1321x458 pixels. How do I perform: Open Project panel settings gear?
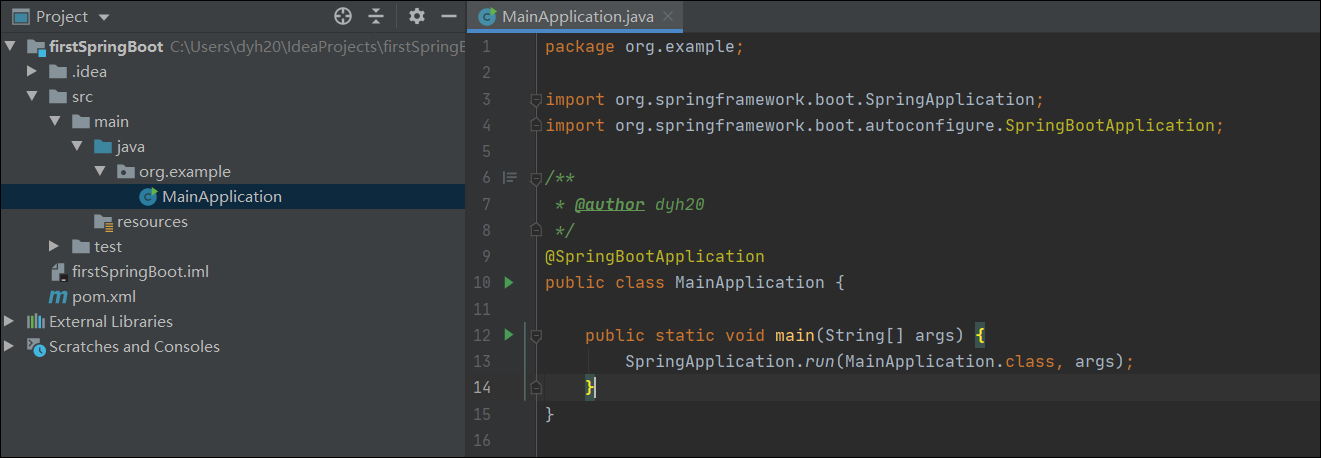pyautogui.click(x=417, y=16)
